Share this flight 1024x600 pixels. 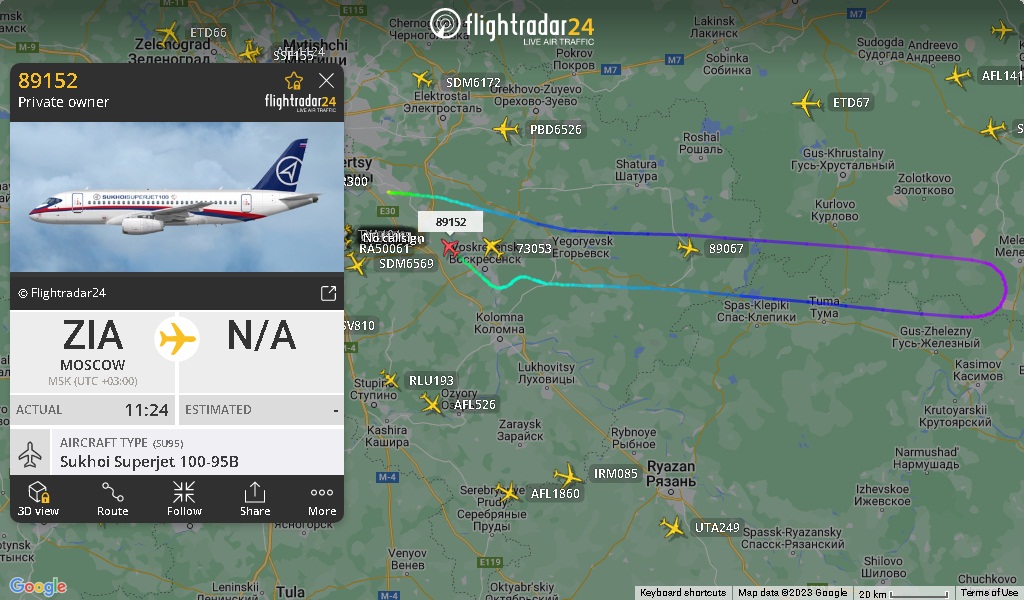(x=255, y=498)
